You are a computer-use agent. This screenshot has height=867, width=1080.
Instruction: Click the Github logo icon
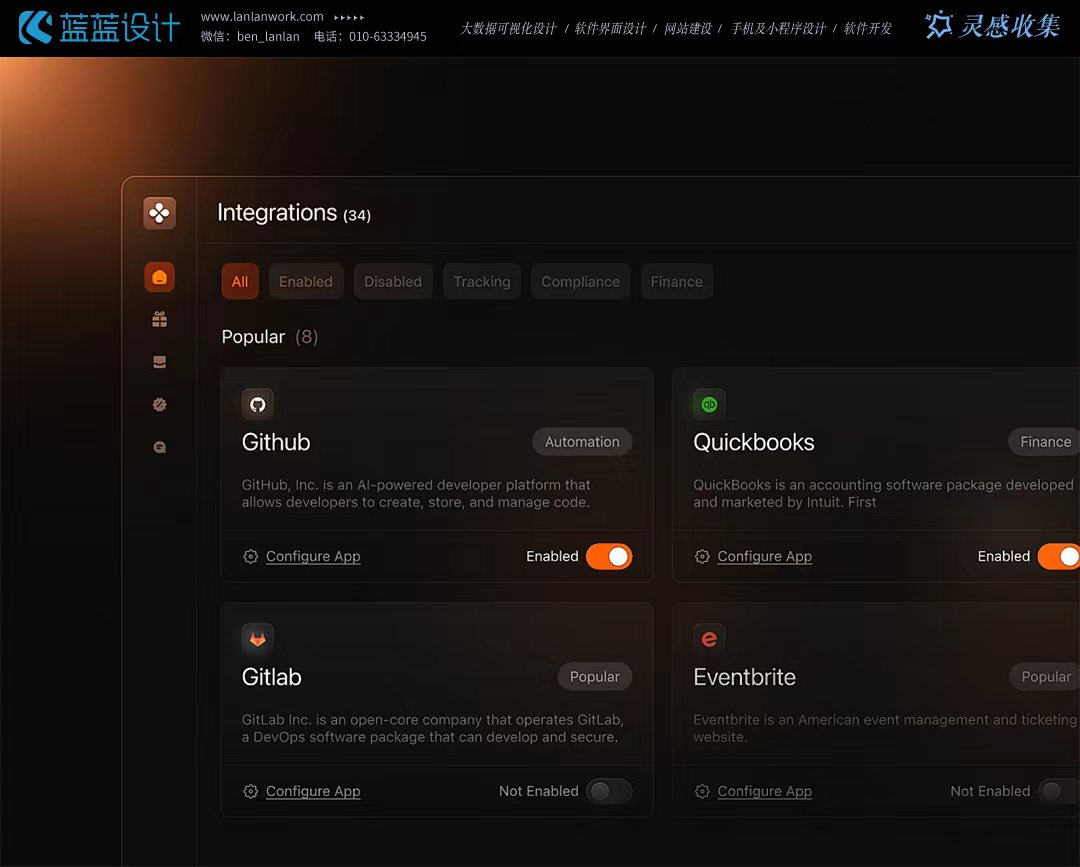pyautogui.click(x=257, y=404)
